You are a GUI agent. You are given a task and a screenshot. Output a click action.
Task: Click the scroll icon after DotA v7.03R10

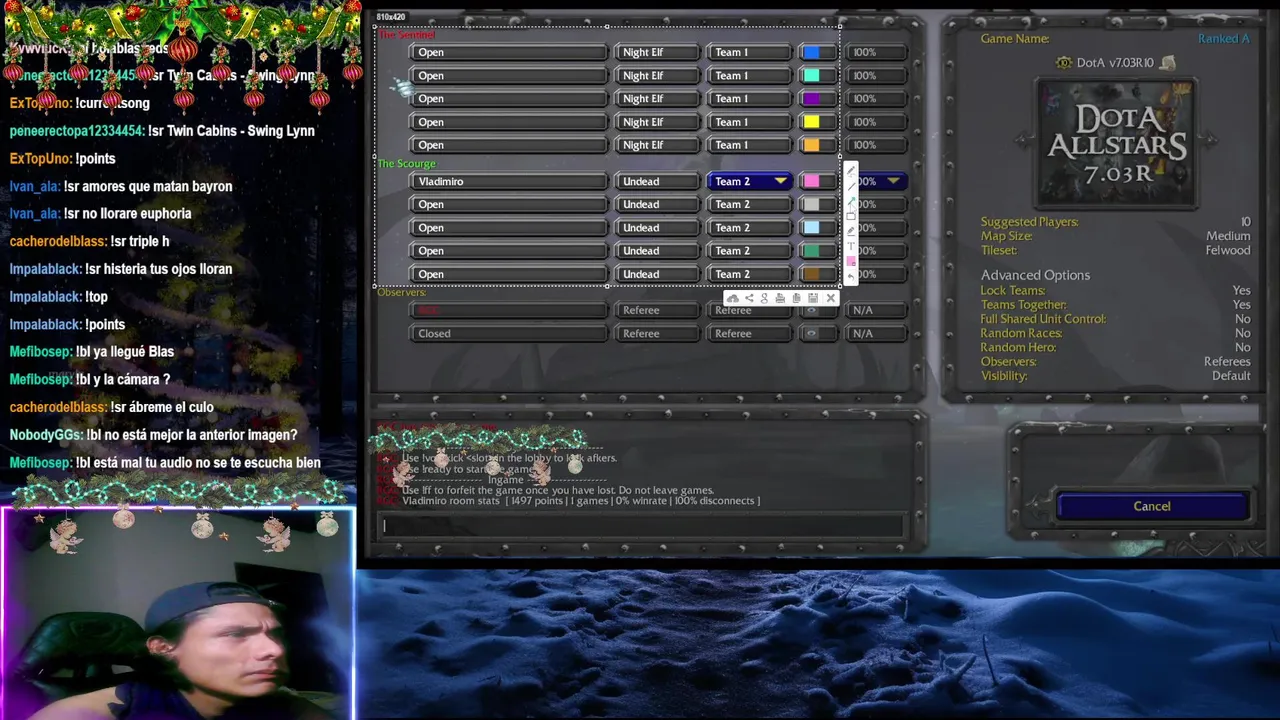(1167, 62)
